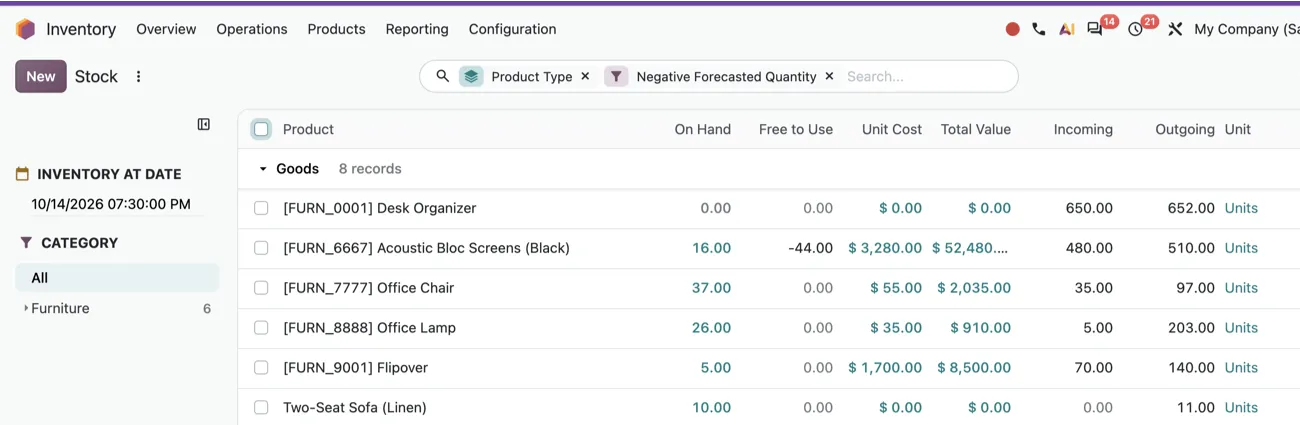Screen dimensions: 1300x425
Task: Remove the Product Type facet
Action: (x=585, y=76)
